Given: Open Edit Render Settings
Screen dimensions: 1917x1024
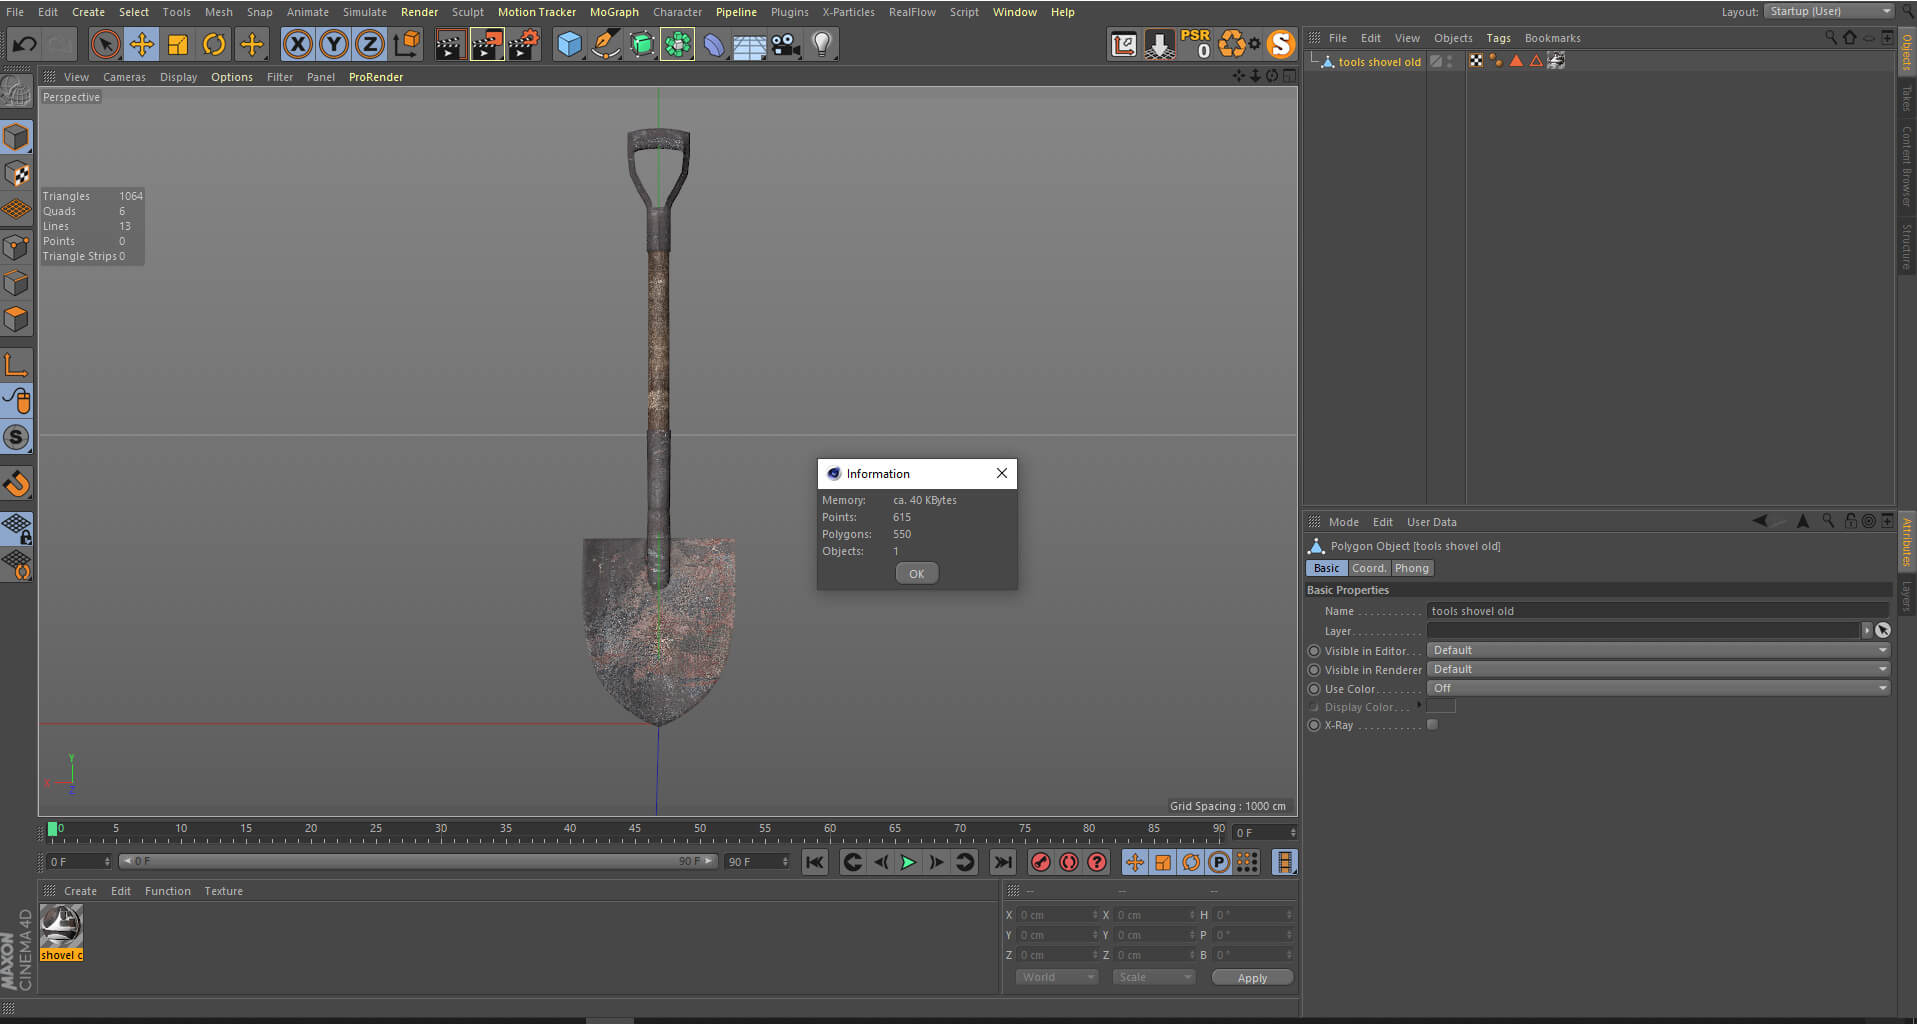Looking at the screenshot, I should (524, 44).
